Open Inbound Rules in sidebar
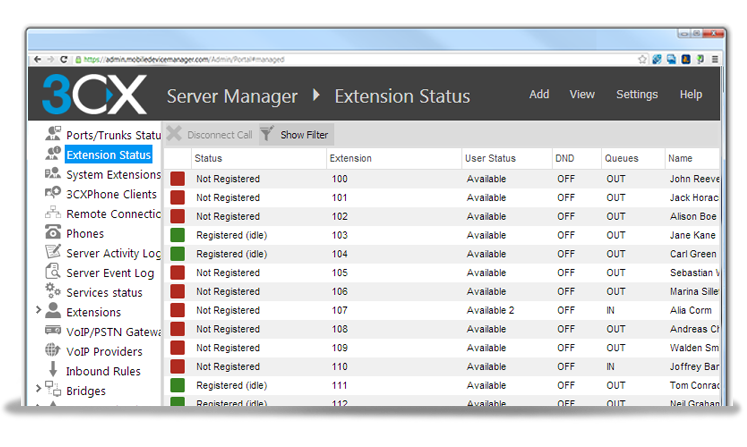Image resolution: width=747 pixels, height=447 pixels. point(103,371)
